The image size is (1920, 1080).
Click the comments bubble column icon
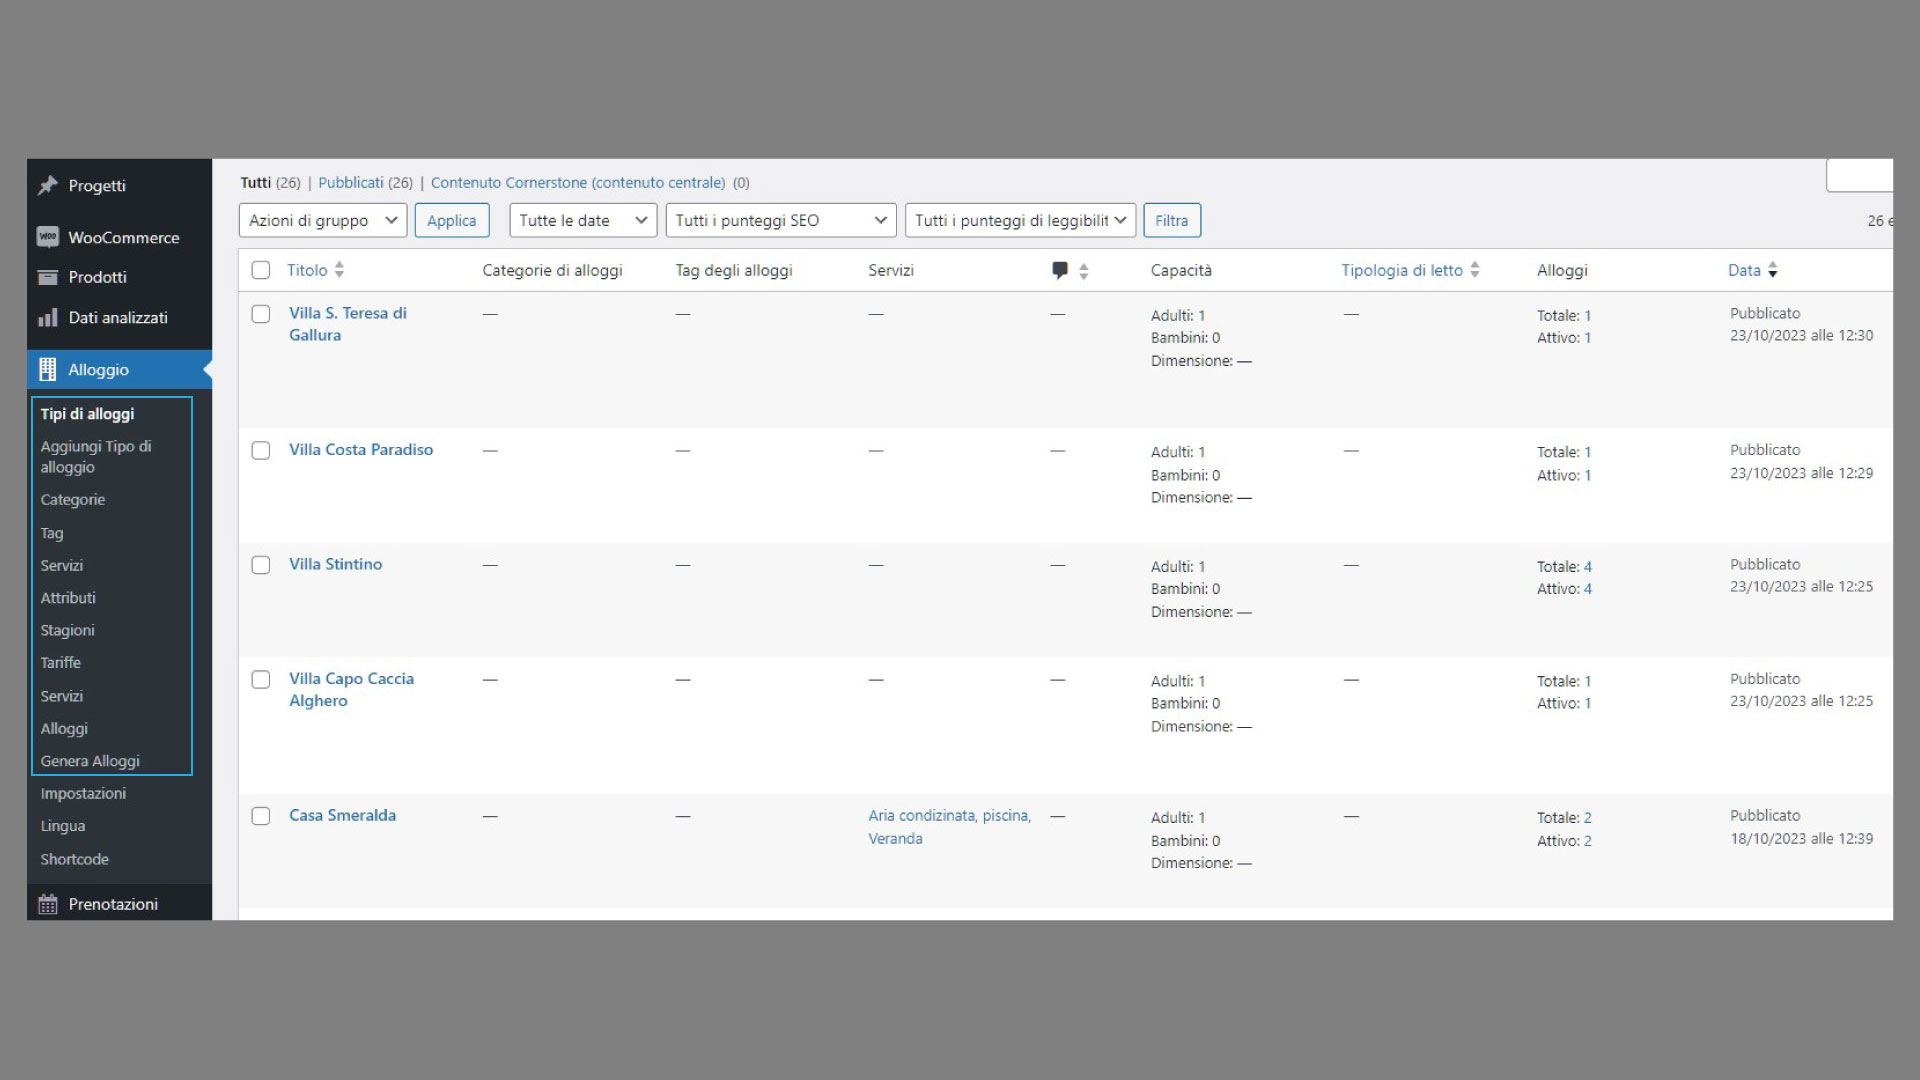(x=1060, y=270)
